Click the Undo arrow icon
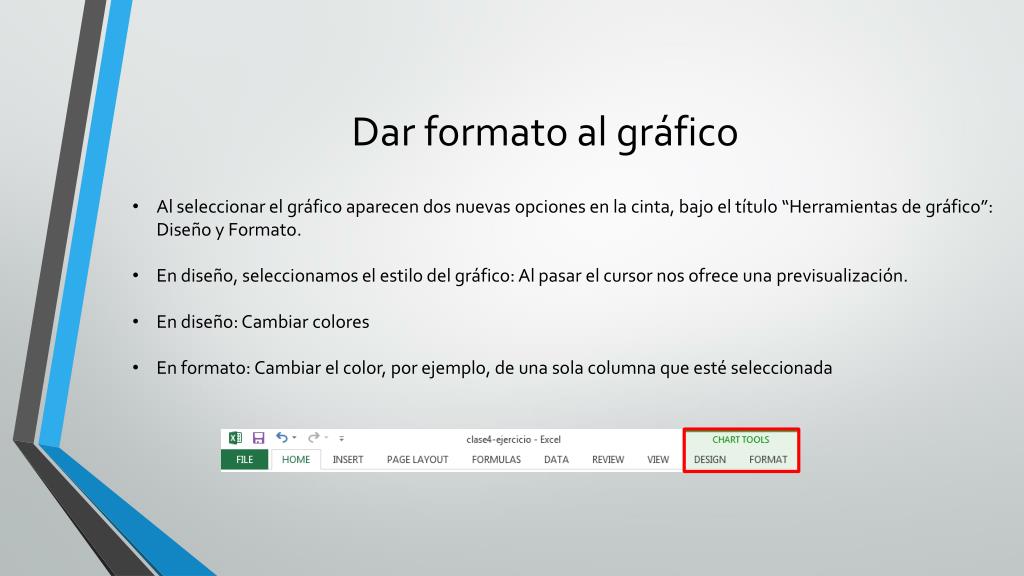The height and width of the screenshot is (576, 1024). 281,438
